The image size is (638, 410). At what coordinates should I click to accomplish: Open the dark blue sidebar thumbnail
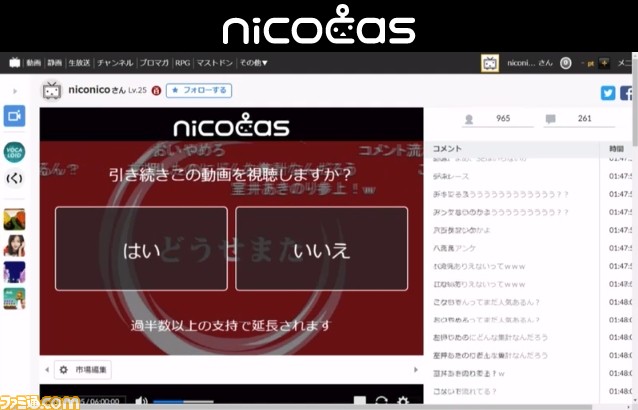pyautogui.click(x=14, y=272)
